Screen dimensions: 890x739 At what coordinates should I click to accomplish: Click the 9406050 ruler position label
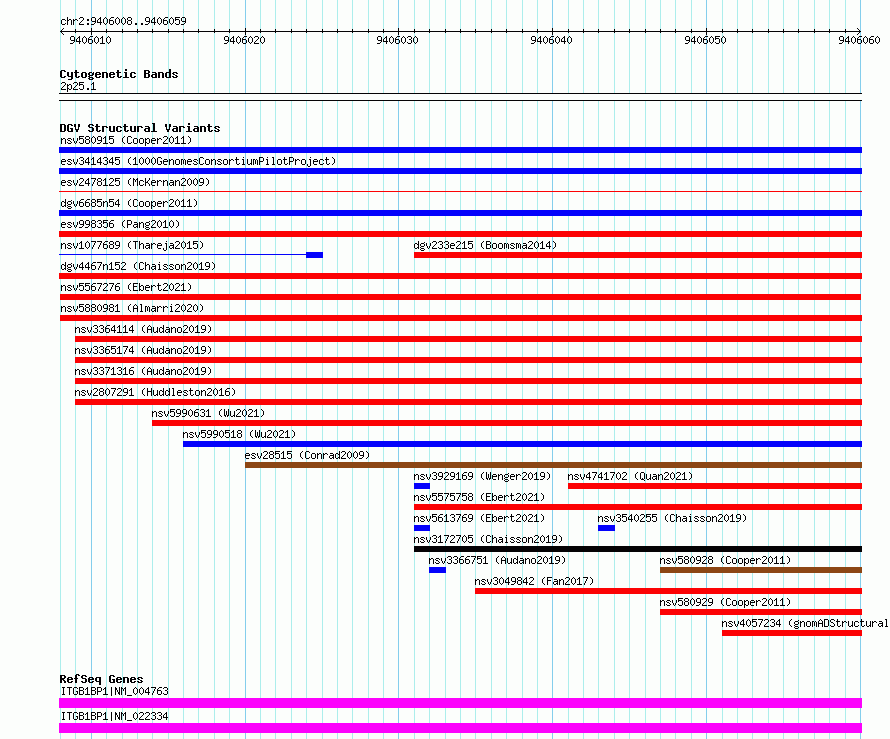tap(705, 40)
